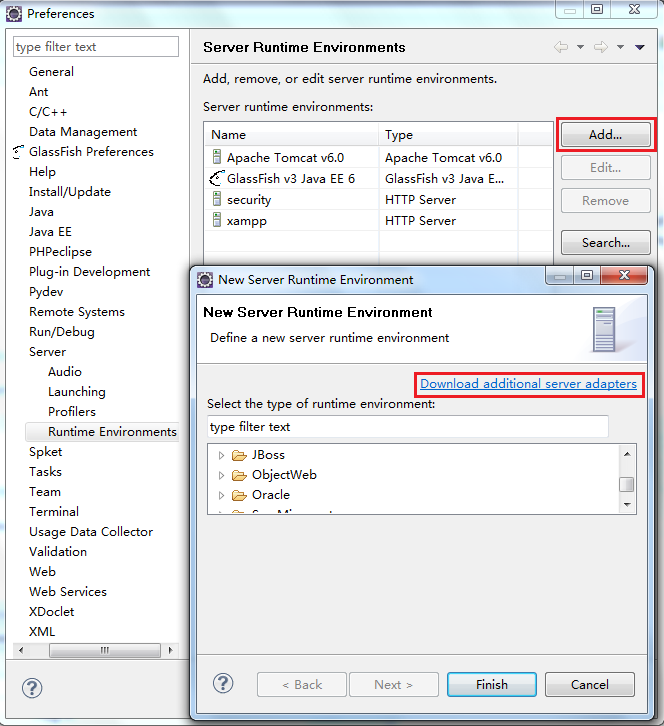Open the Forward history dropdown arrow
Viewport: 664px width, 726px height.
coord(620,47)
